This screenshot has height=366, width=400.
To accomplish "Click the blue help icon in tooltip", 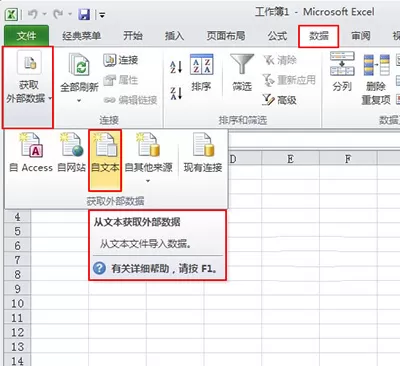I will tap(99, 268).
